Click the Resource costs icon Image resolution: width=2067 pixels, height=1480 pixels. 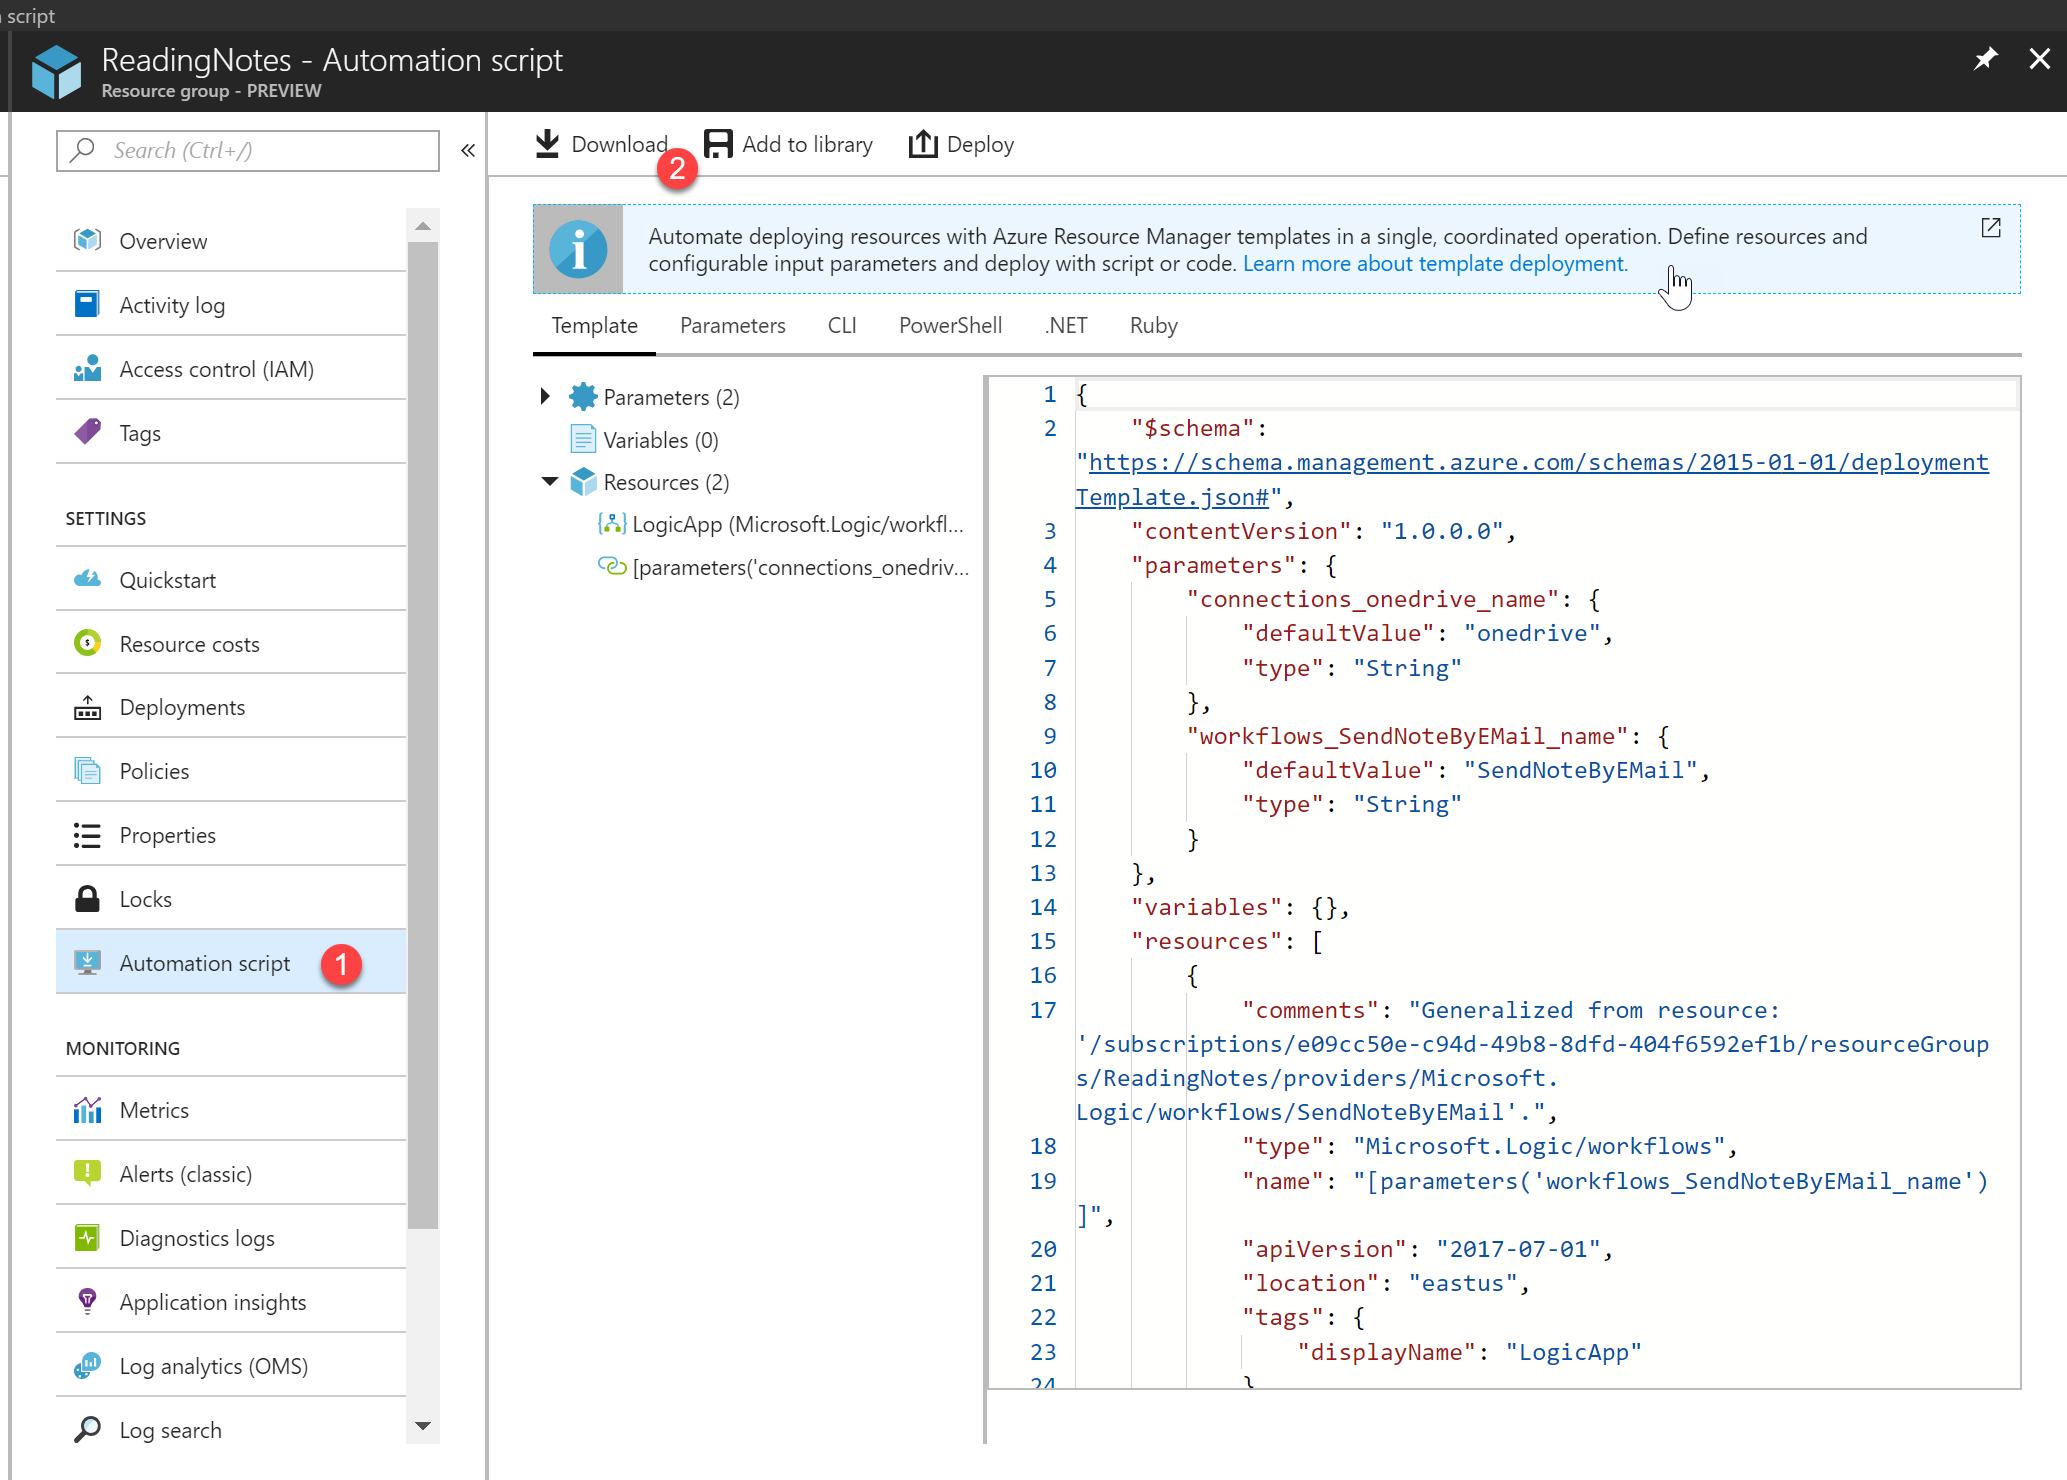pyautogui.click(x=88, y=644)
